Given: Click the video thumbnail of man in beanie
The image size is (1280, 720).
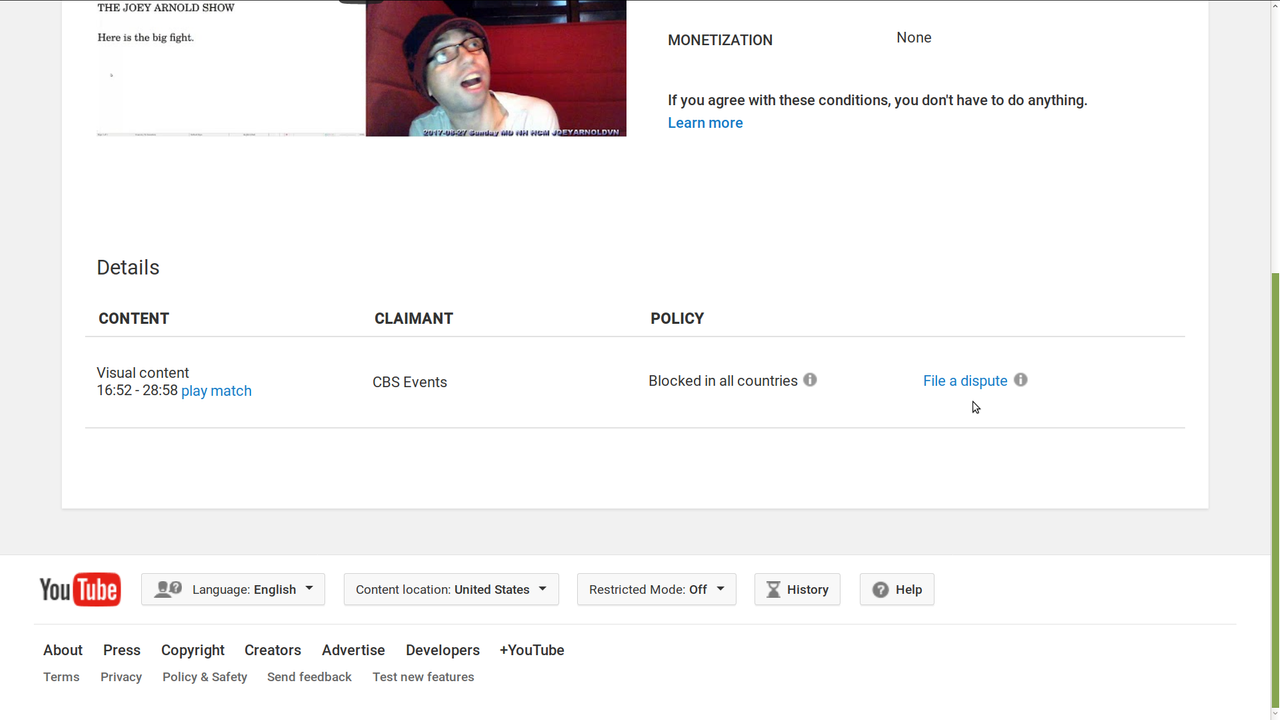Looking at the screenshot, I should coord(496,68).
